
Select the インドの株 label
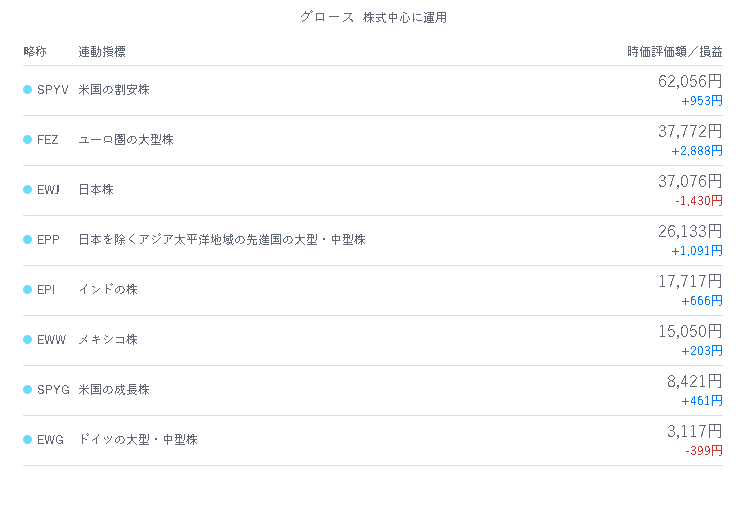click(x=108, y=289)
